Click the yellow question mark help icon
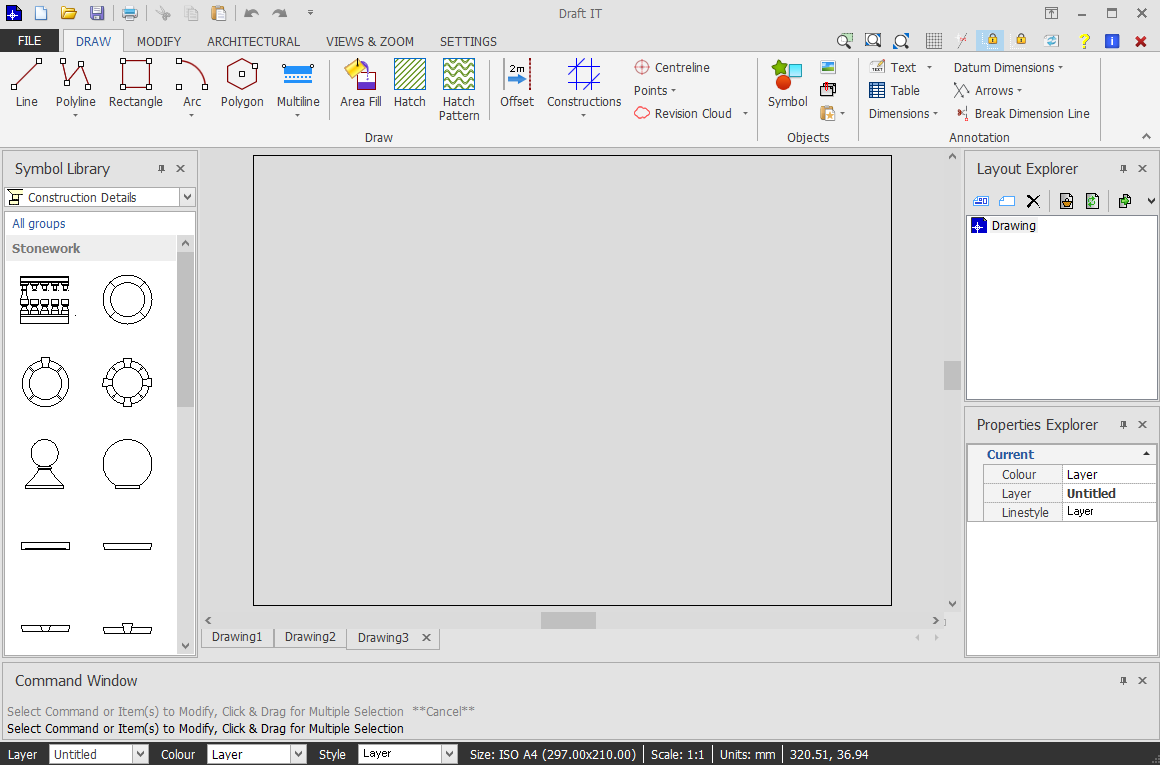 1085,41
